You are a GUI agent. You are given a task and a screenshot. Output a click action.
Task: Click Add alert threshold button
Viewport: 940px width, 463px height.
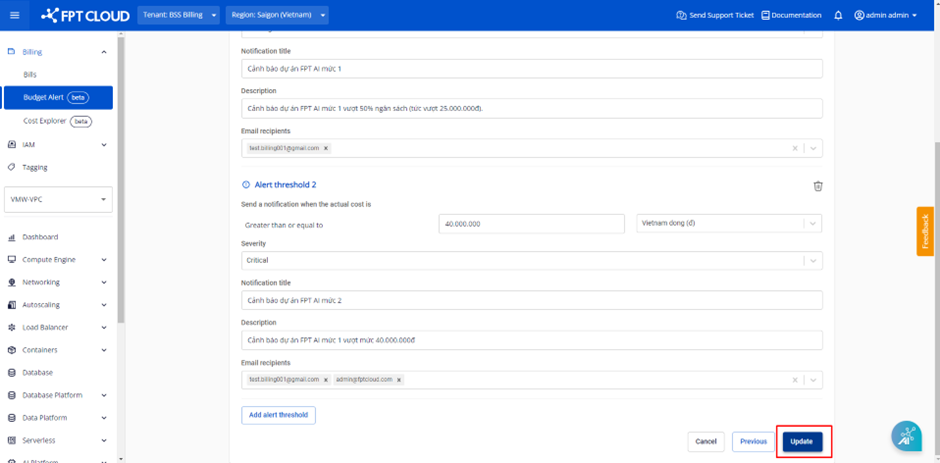coord(278,415)
